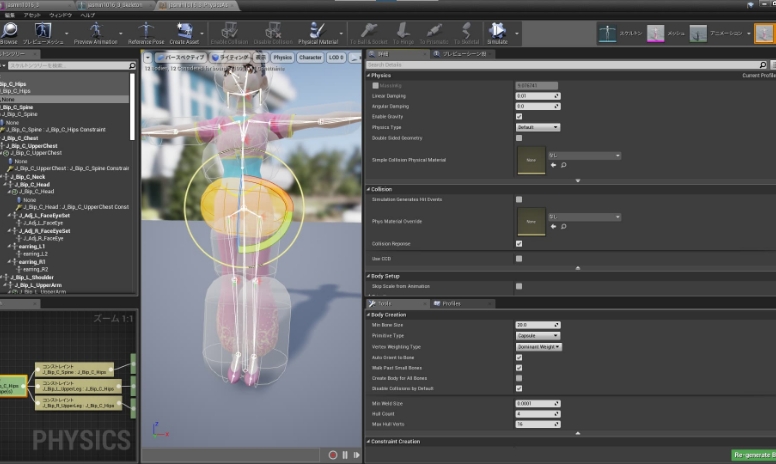Switch to the Skeleton editor mode icon
The image size is (776, 464).
[x=608, y=33]
